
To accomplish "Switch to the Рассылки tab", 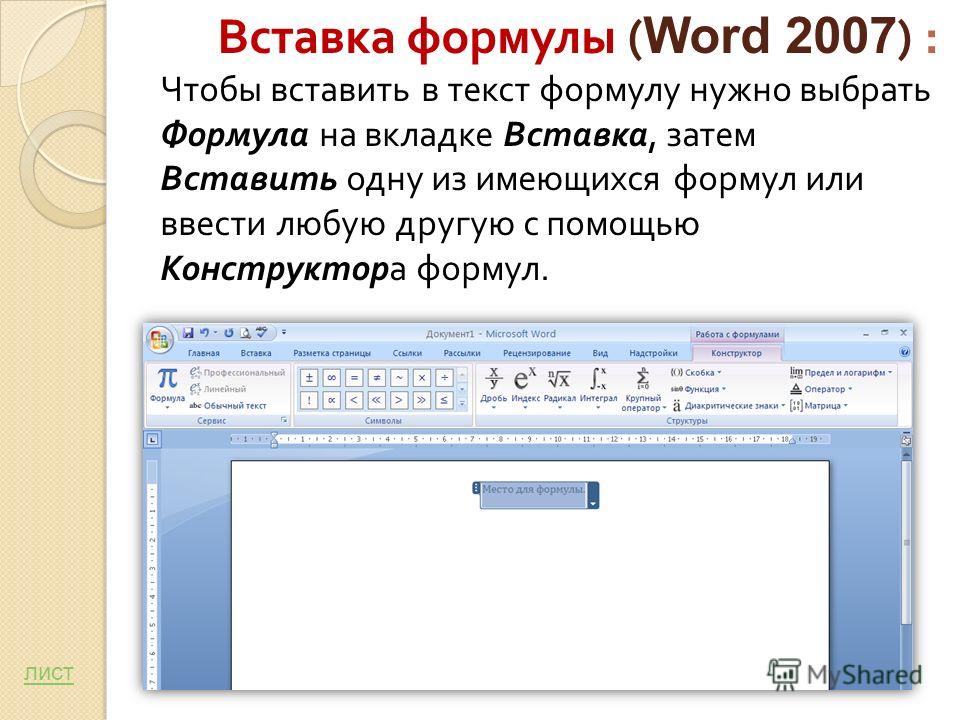I will (462, 353).
